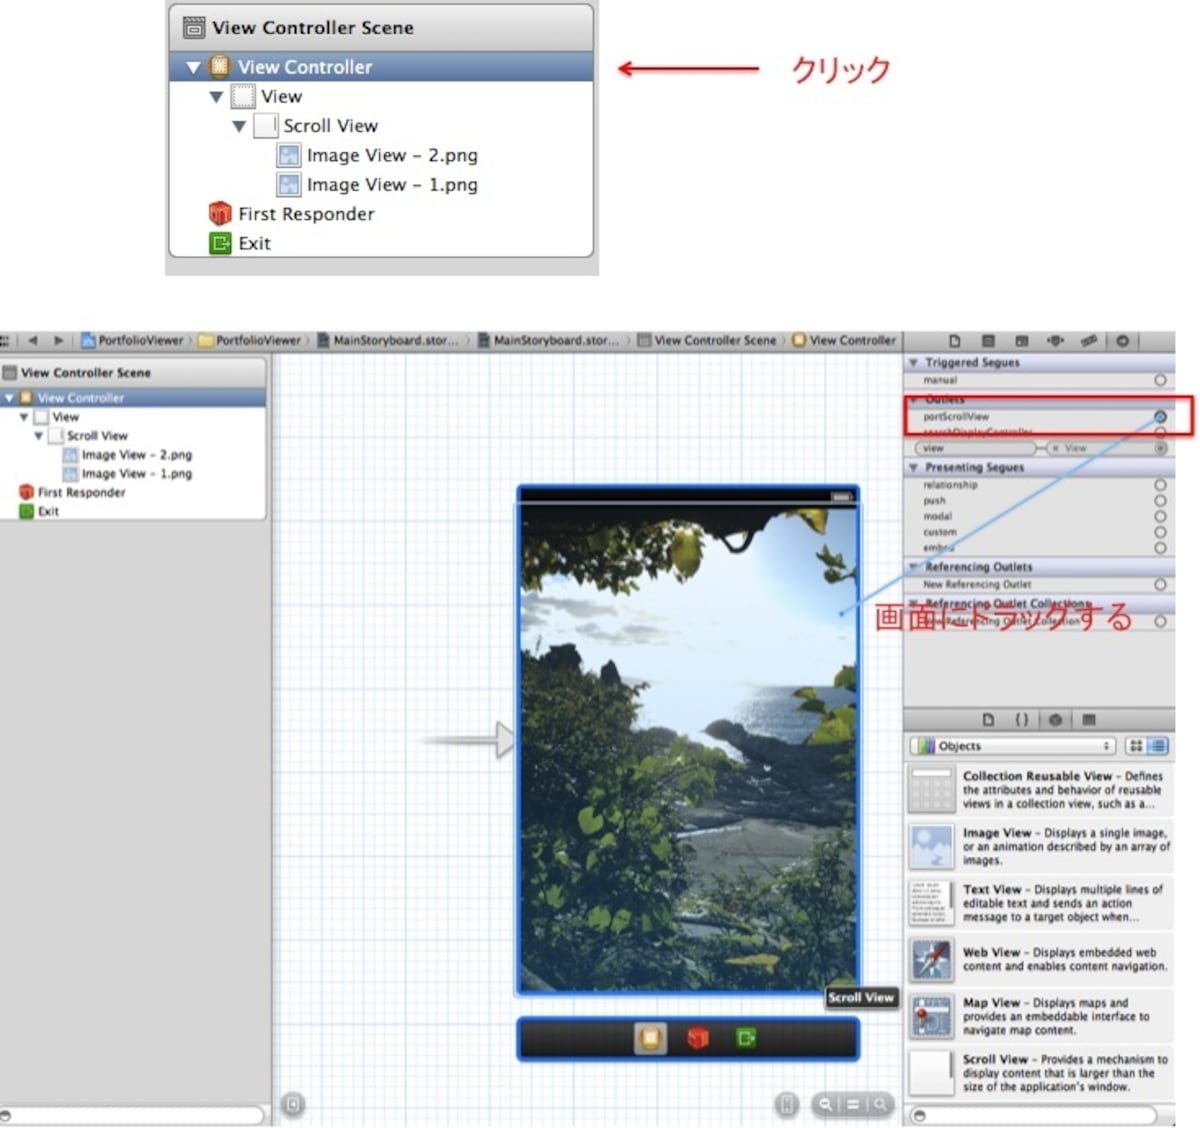Select Image View - 1.png in enlarged outline

click(378, 185)
